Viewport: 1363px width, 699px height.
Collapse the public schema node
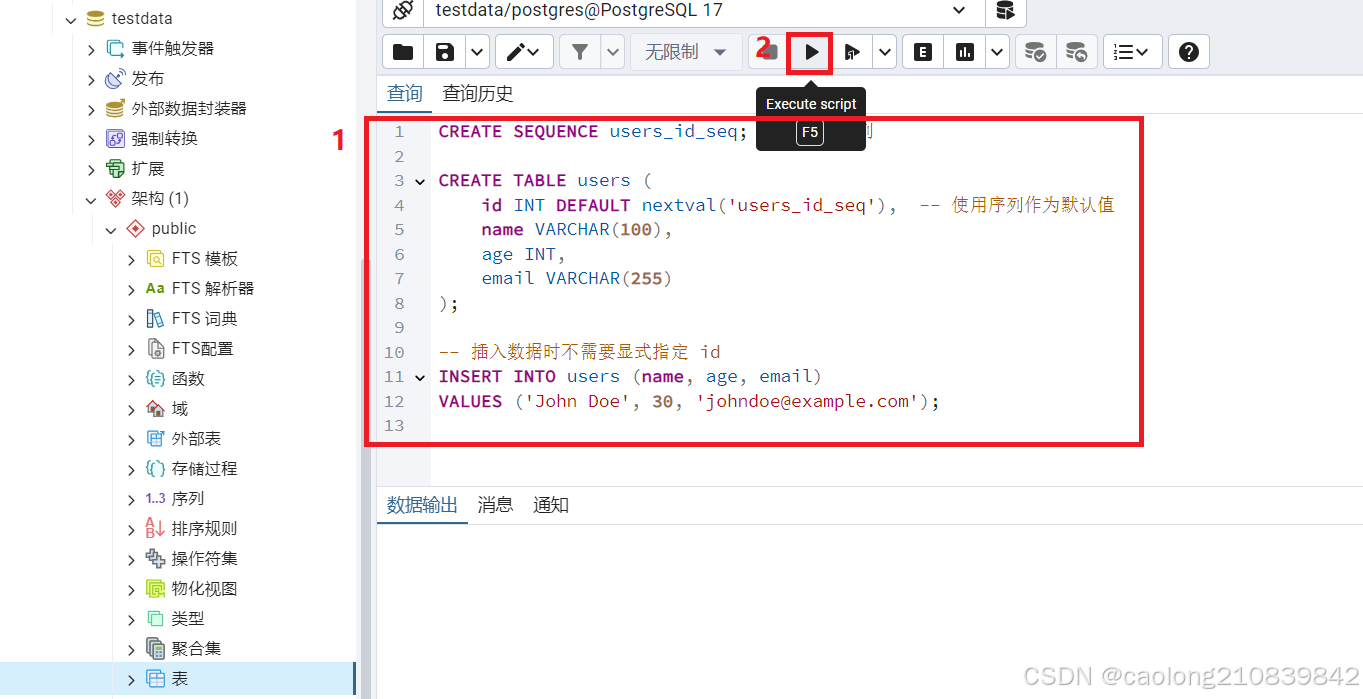point(111,229)
